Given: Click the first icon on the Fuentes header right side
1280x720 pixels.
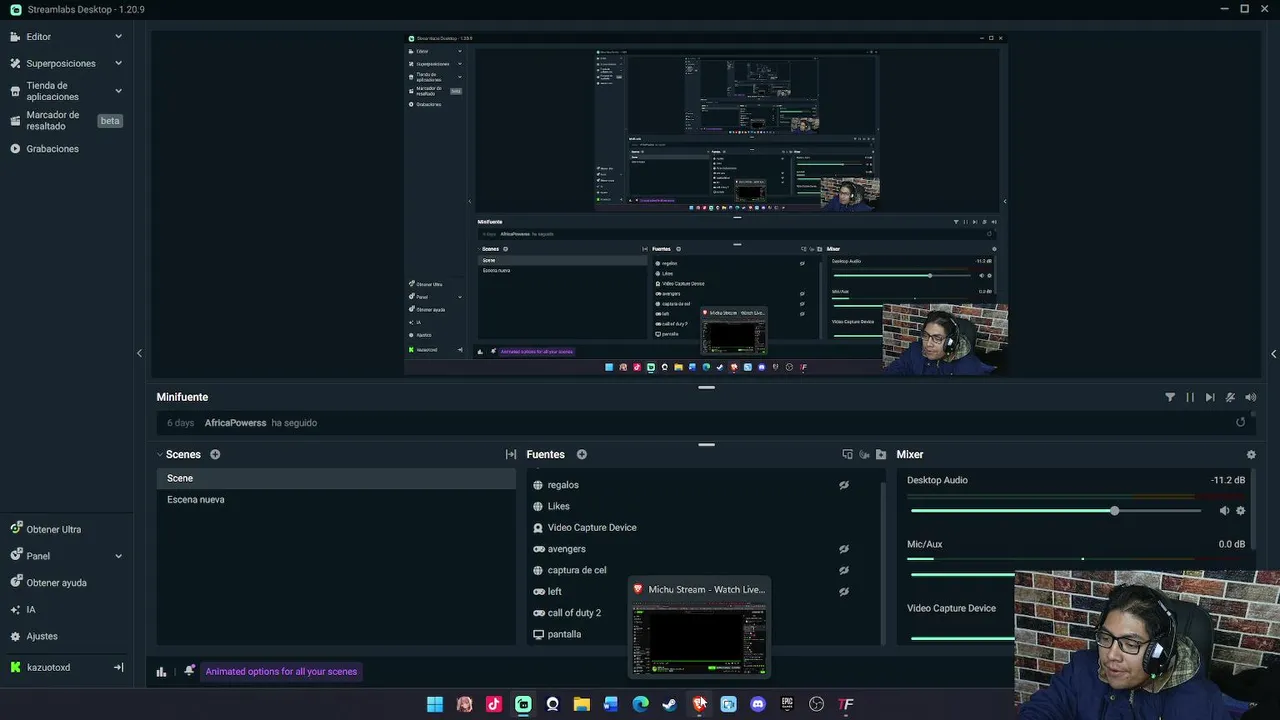Looking at the screenshot, I should pos(848,454).
